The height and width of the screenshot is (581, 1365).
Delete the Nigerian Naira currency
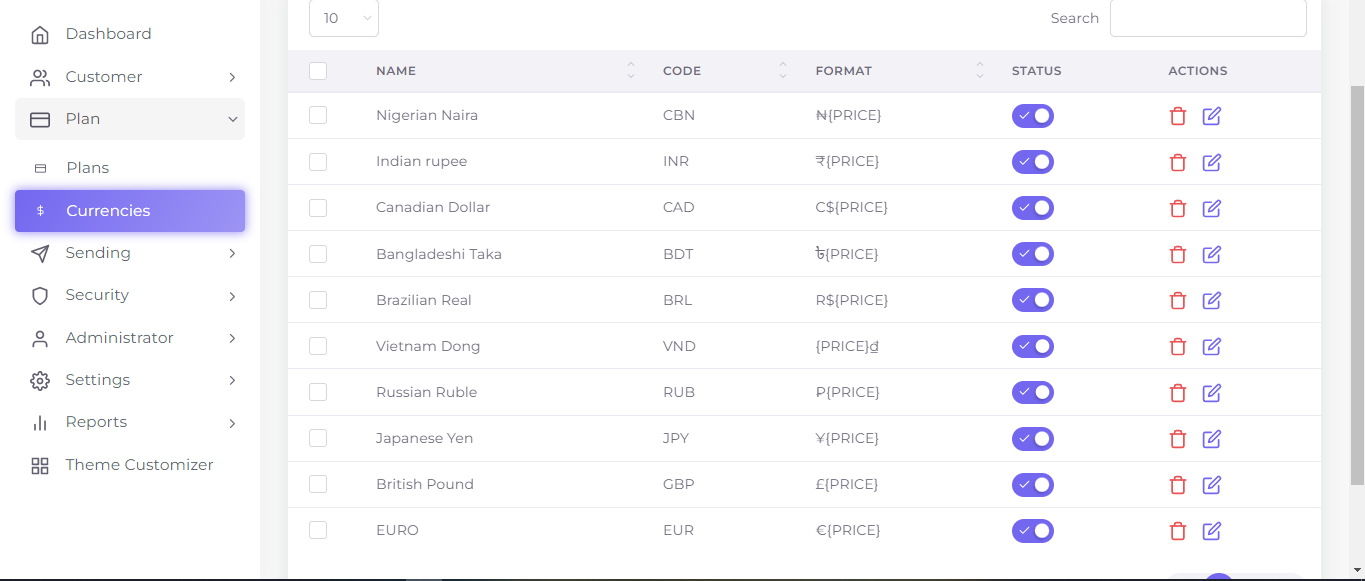[x=1178, y=116]
